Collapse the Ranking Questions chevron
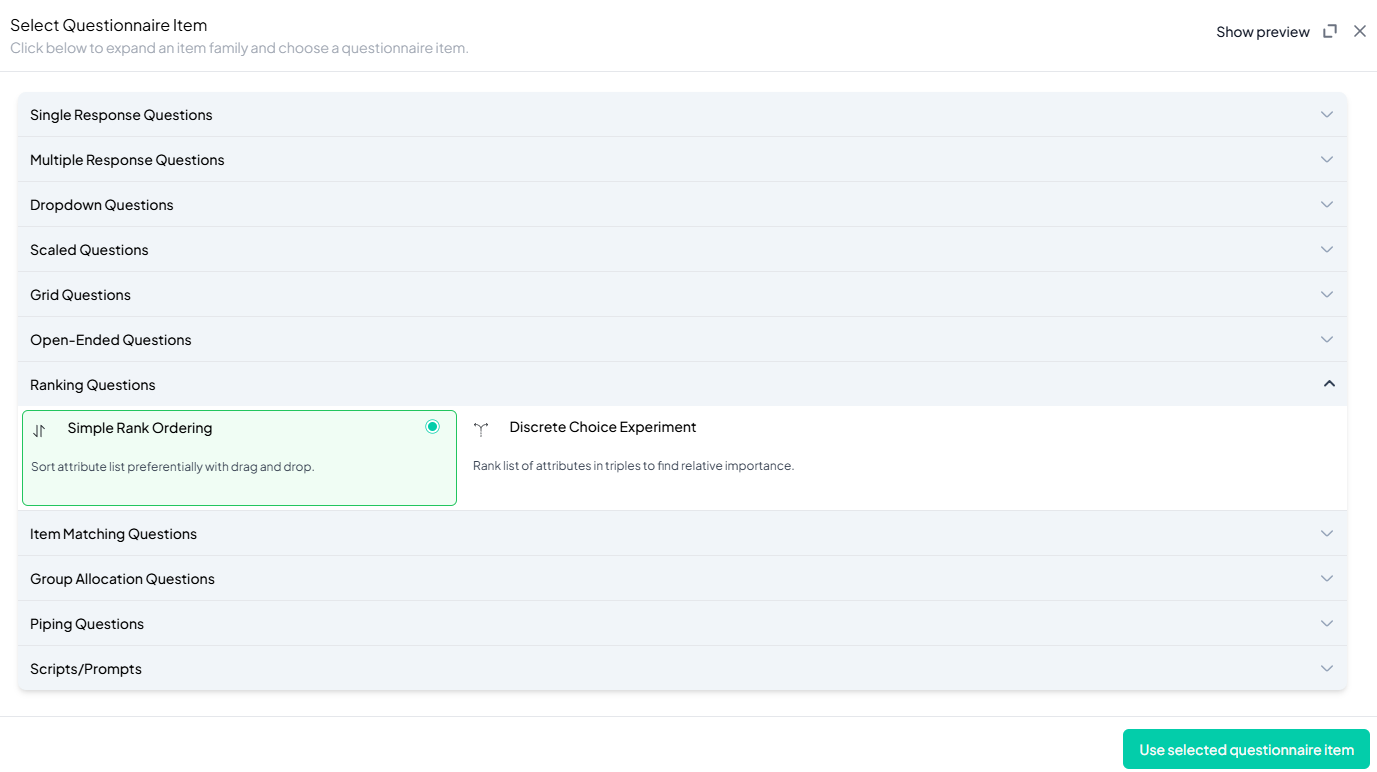 [1328, 384]
